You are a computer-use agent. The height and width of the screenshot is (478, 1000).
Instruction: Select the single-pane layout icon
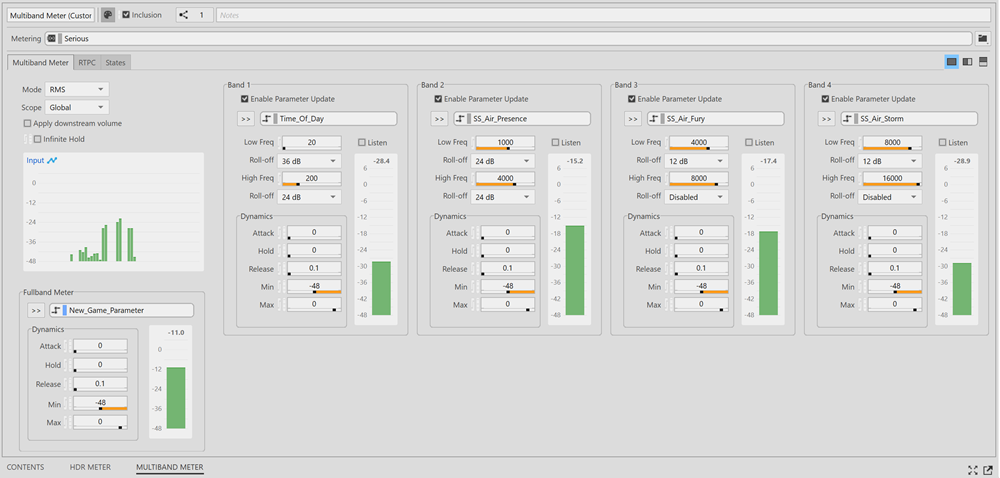tap(951, 62)
